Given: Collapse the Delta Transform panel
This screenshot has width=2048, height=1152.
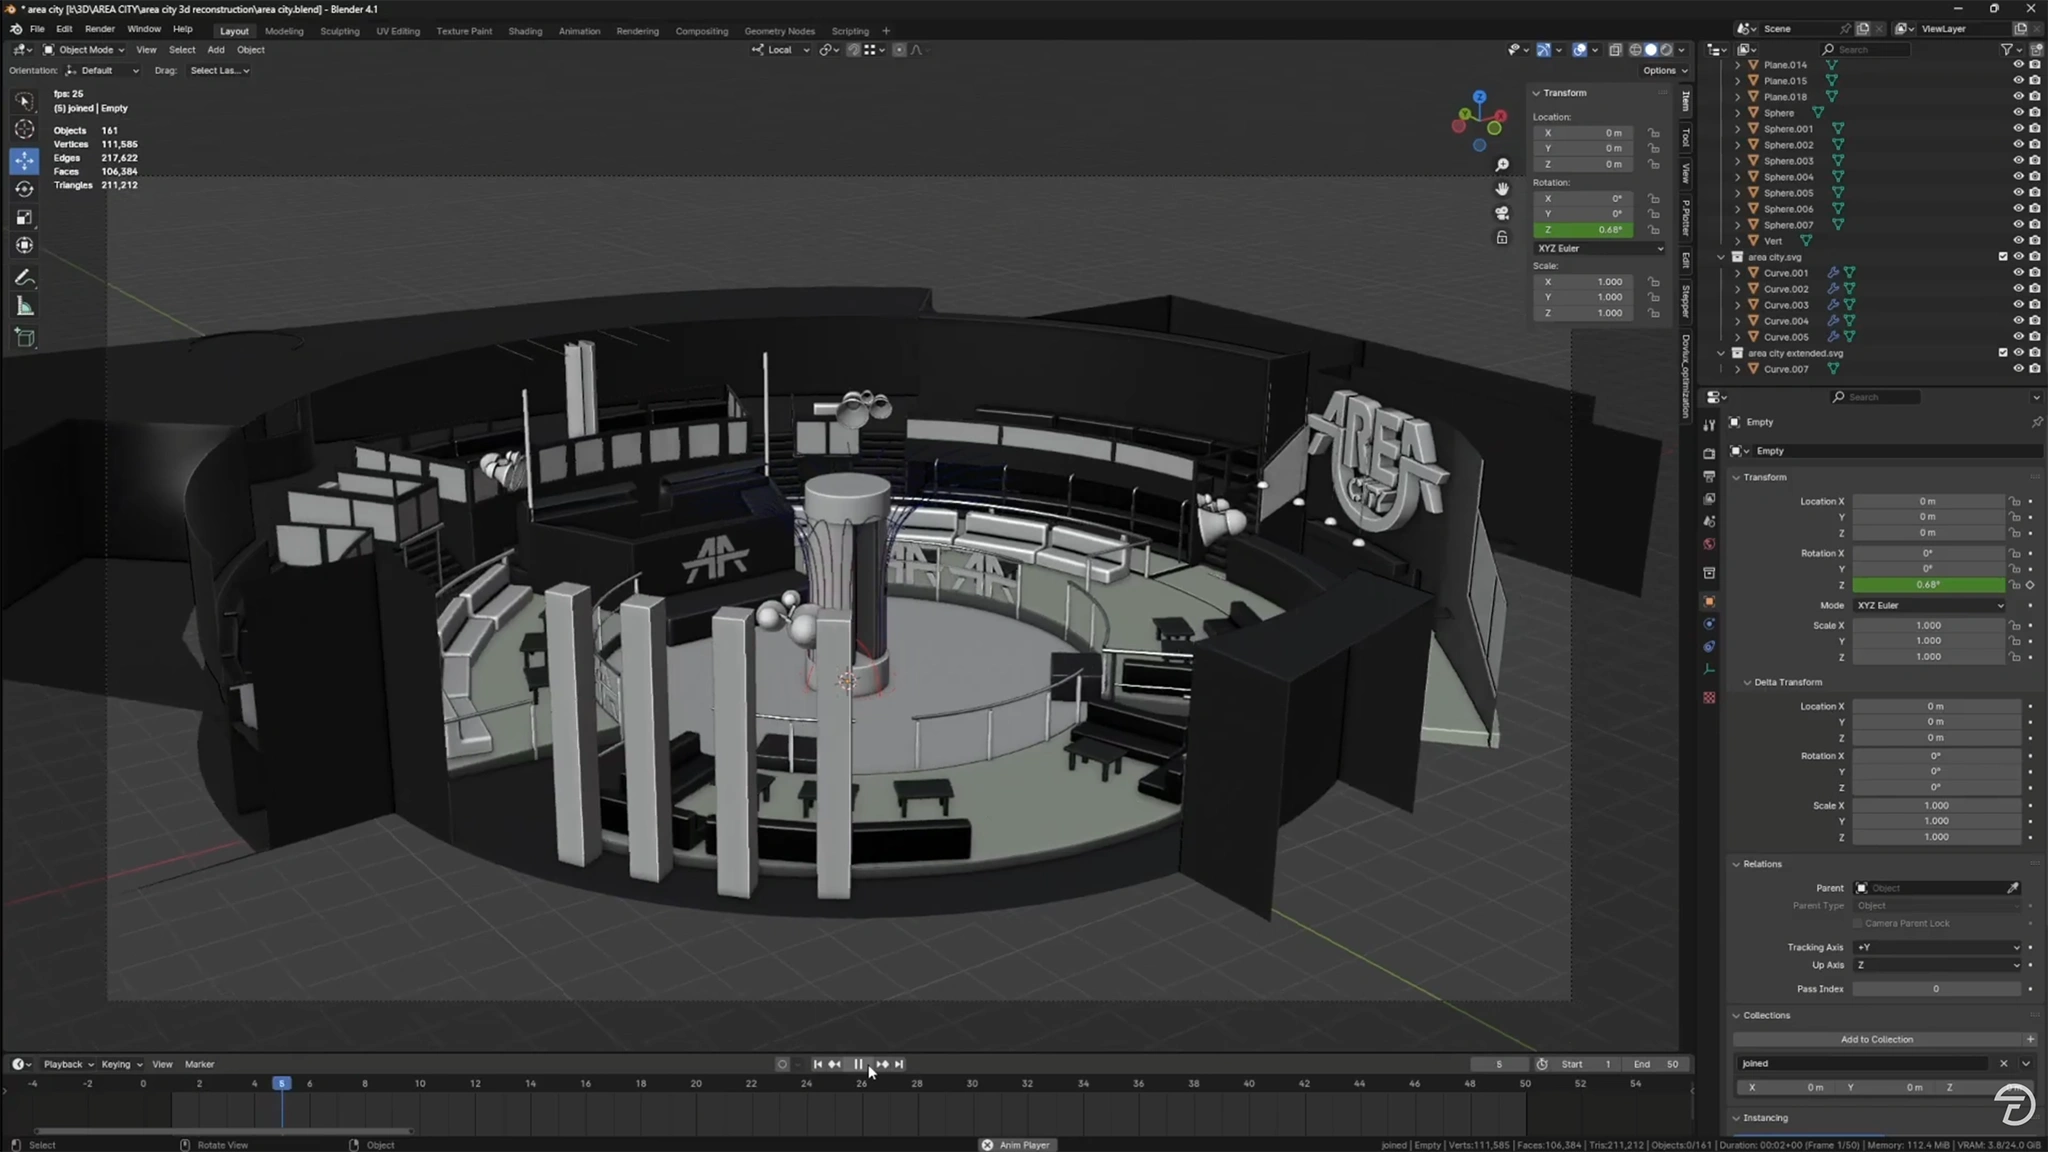Looking at the screenshot, I should coord(1787,682).
